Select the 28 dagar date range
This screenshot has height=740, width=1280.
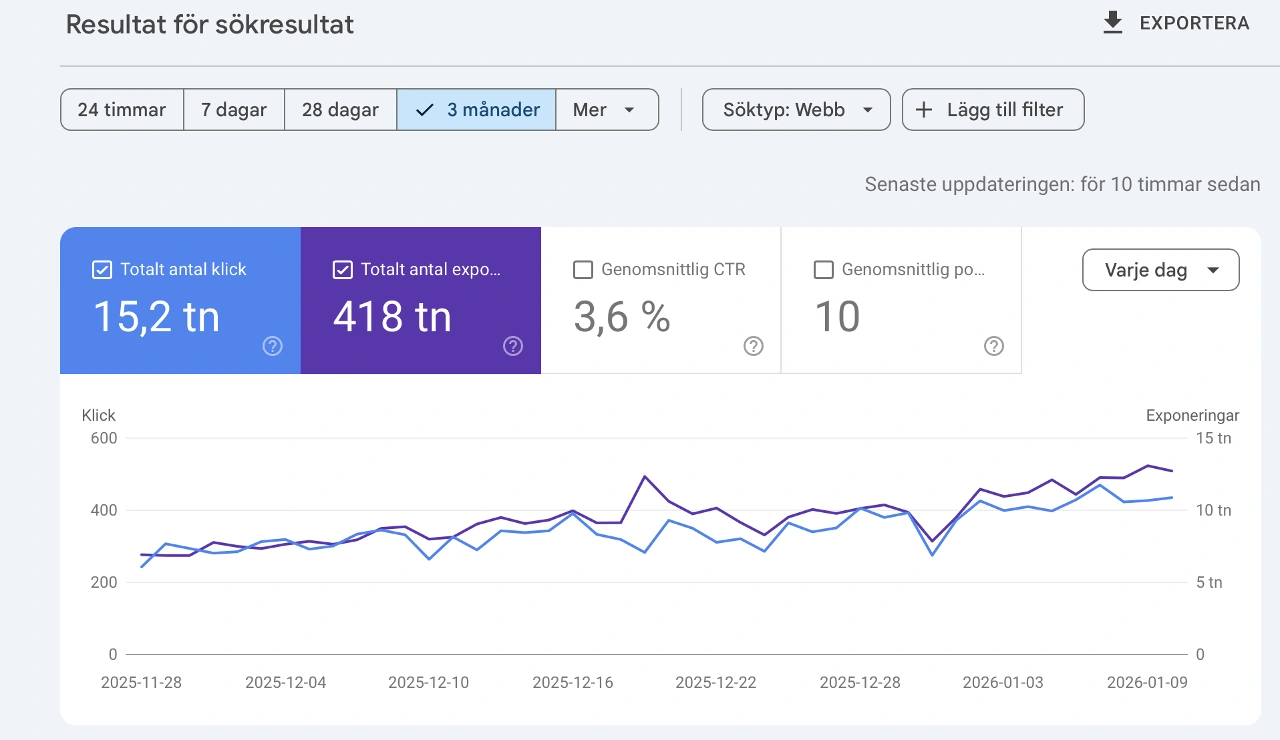pos(340,110)
